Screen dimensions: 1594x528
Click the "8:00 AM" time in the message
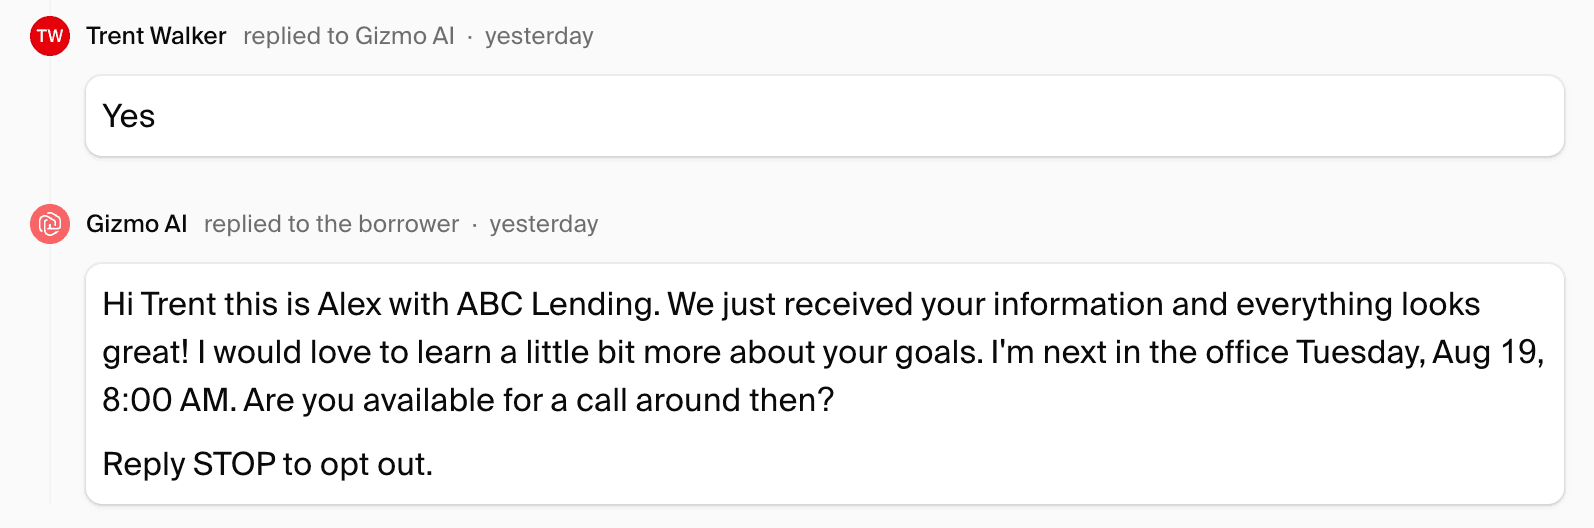pos(168,400)
